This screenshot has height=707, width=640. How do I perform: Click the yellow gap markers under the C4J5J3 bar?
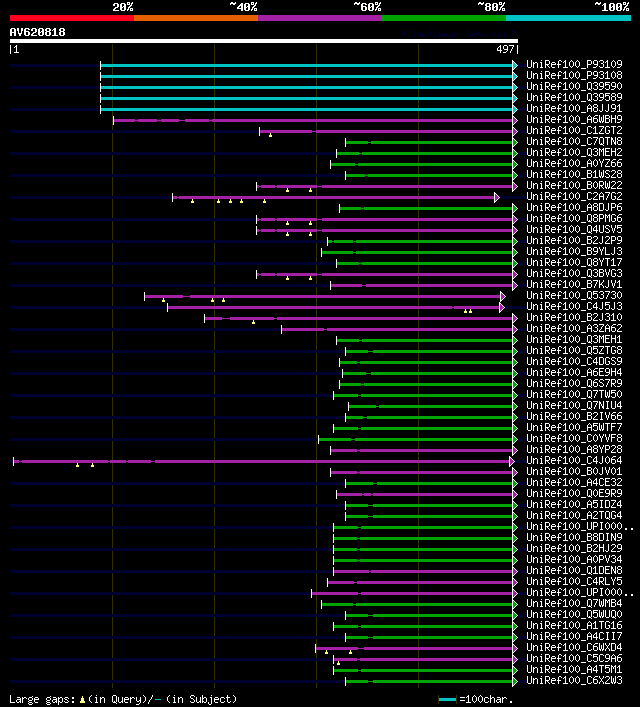tap(468, 311)
